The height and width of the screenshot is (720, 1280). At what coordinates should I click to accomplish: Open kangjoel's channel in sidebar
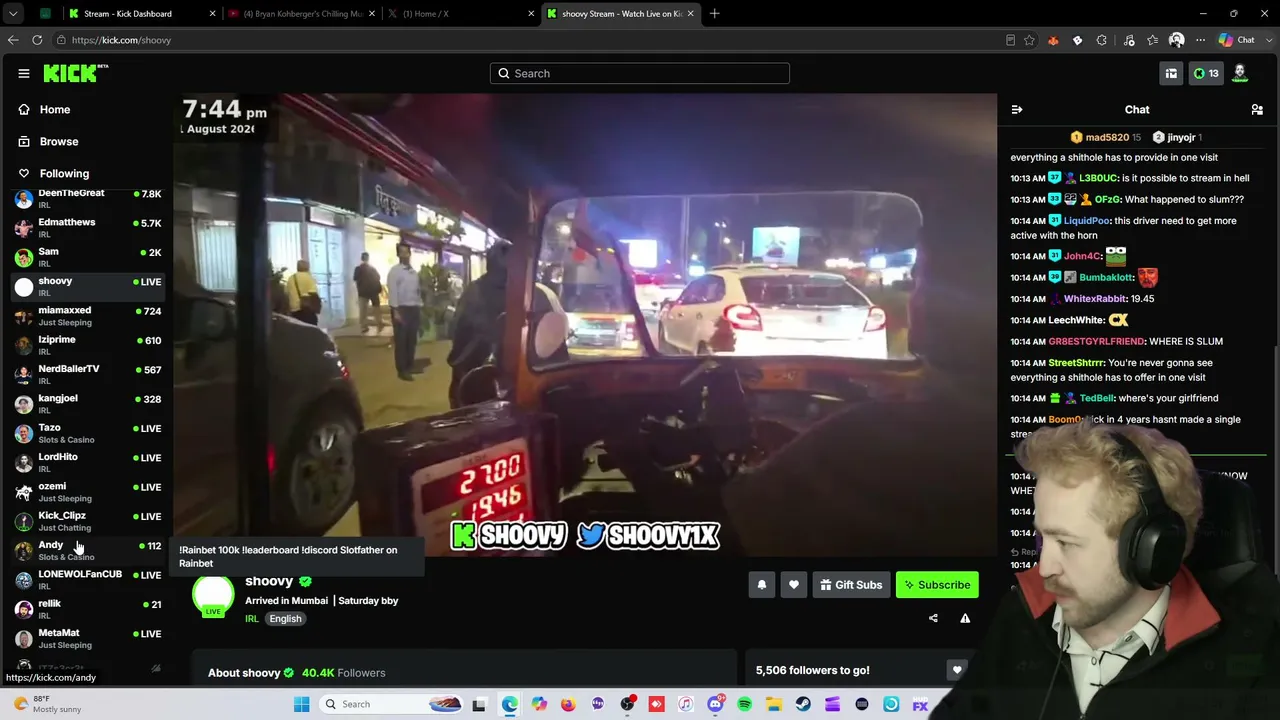coord(88,404)
